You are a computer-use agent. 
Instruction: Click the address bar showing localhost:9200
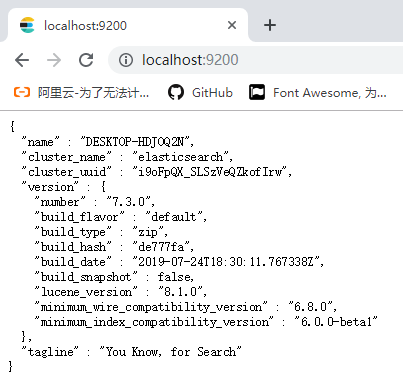255,60
